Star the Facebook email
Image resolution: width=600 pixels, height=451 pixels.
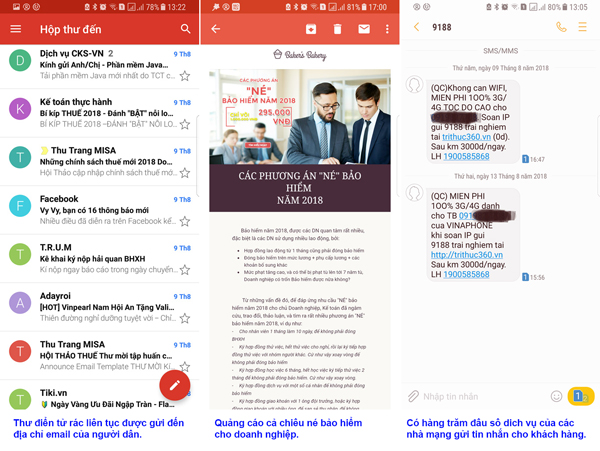click(x=184, y=222)
